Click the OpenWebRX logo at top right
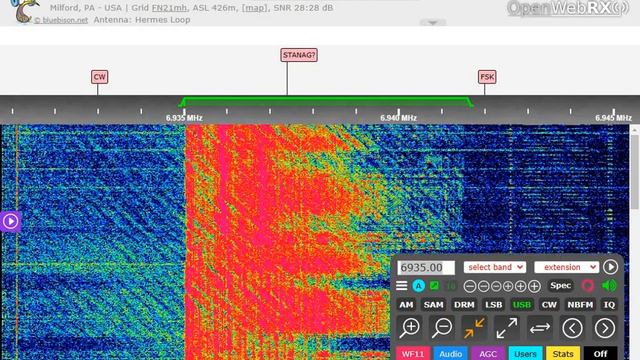 pyautogui.click(x=568, y=8)
